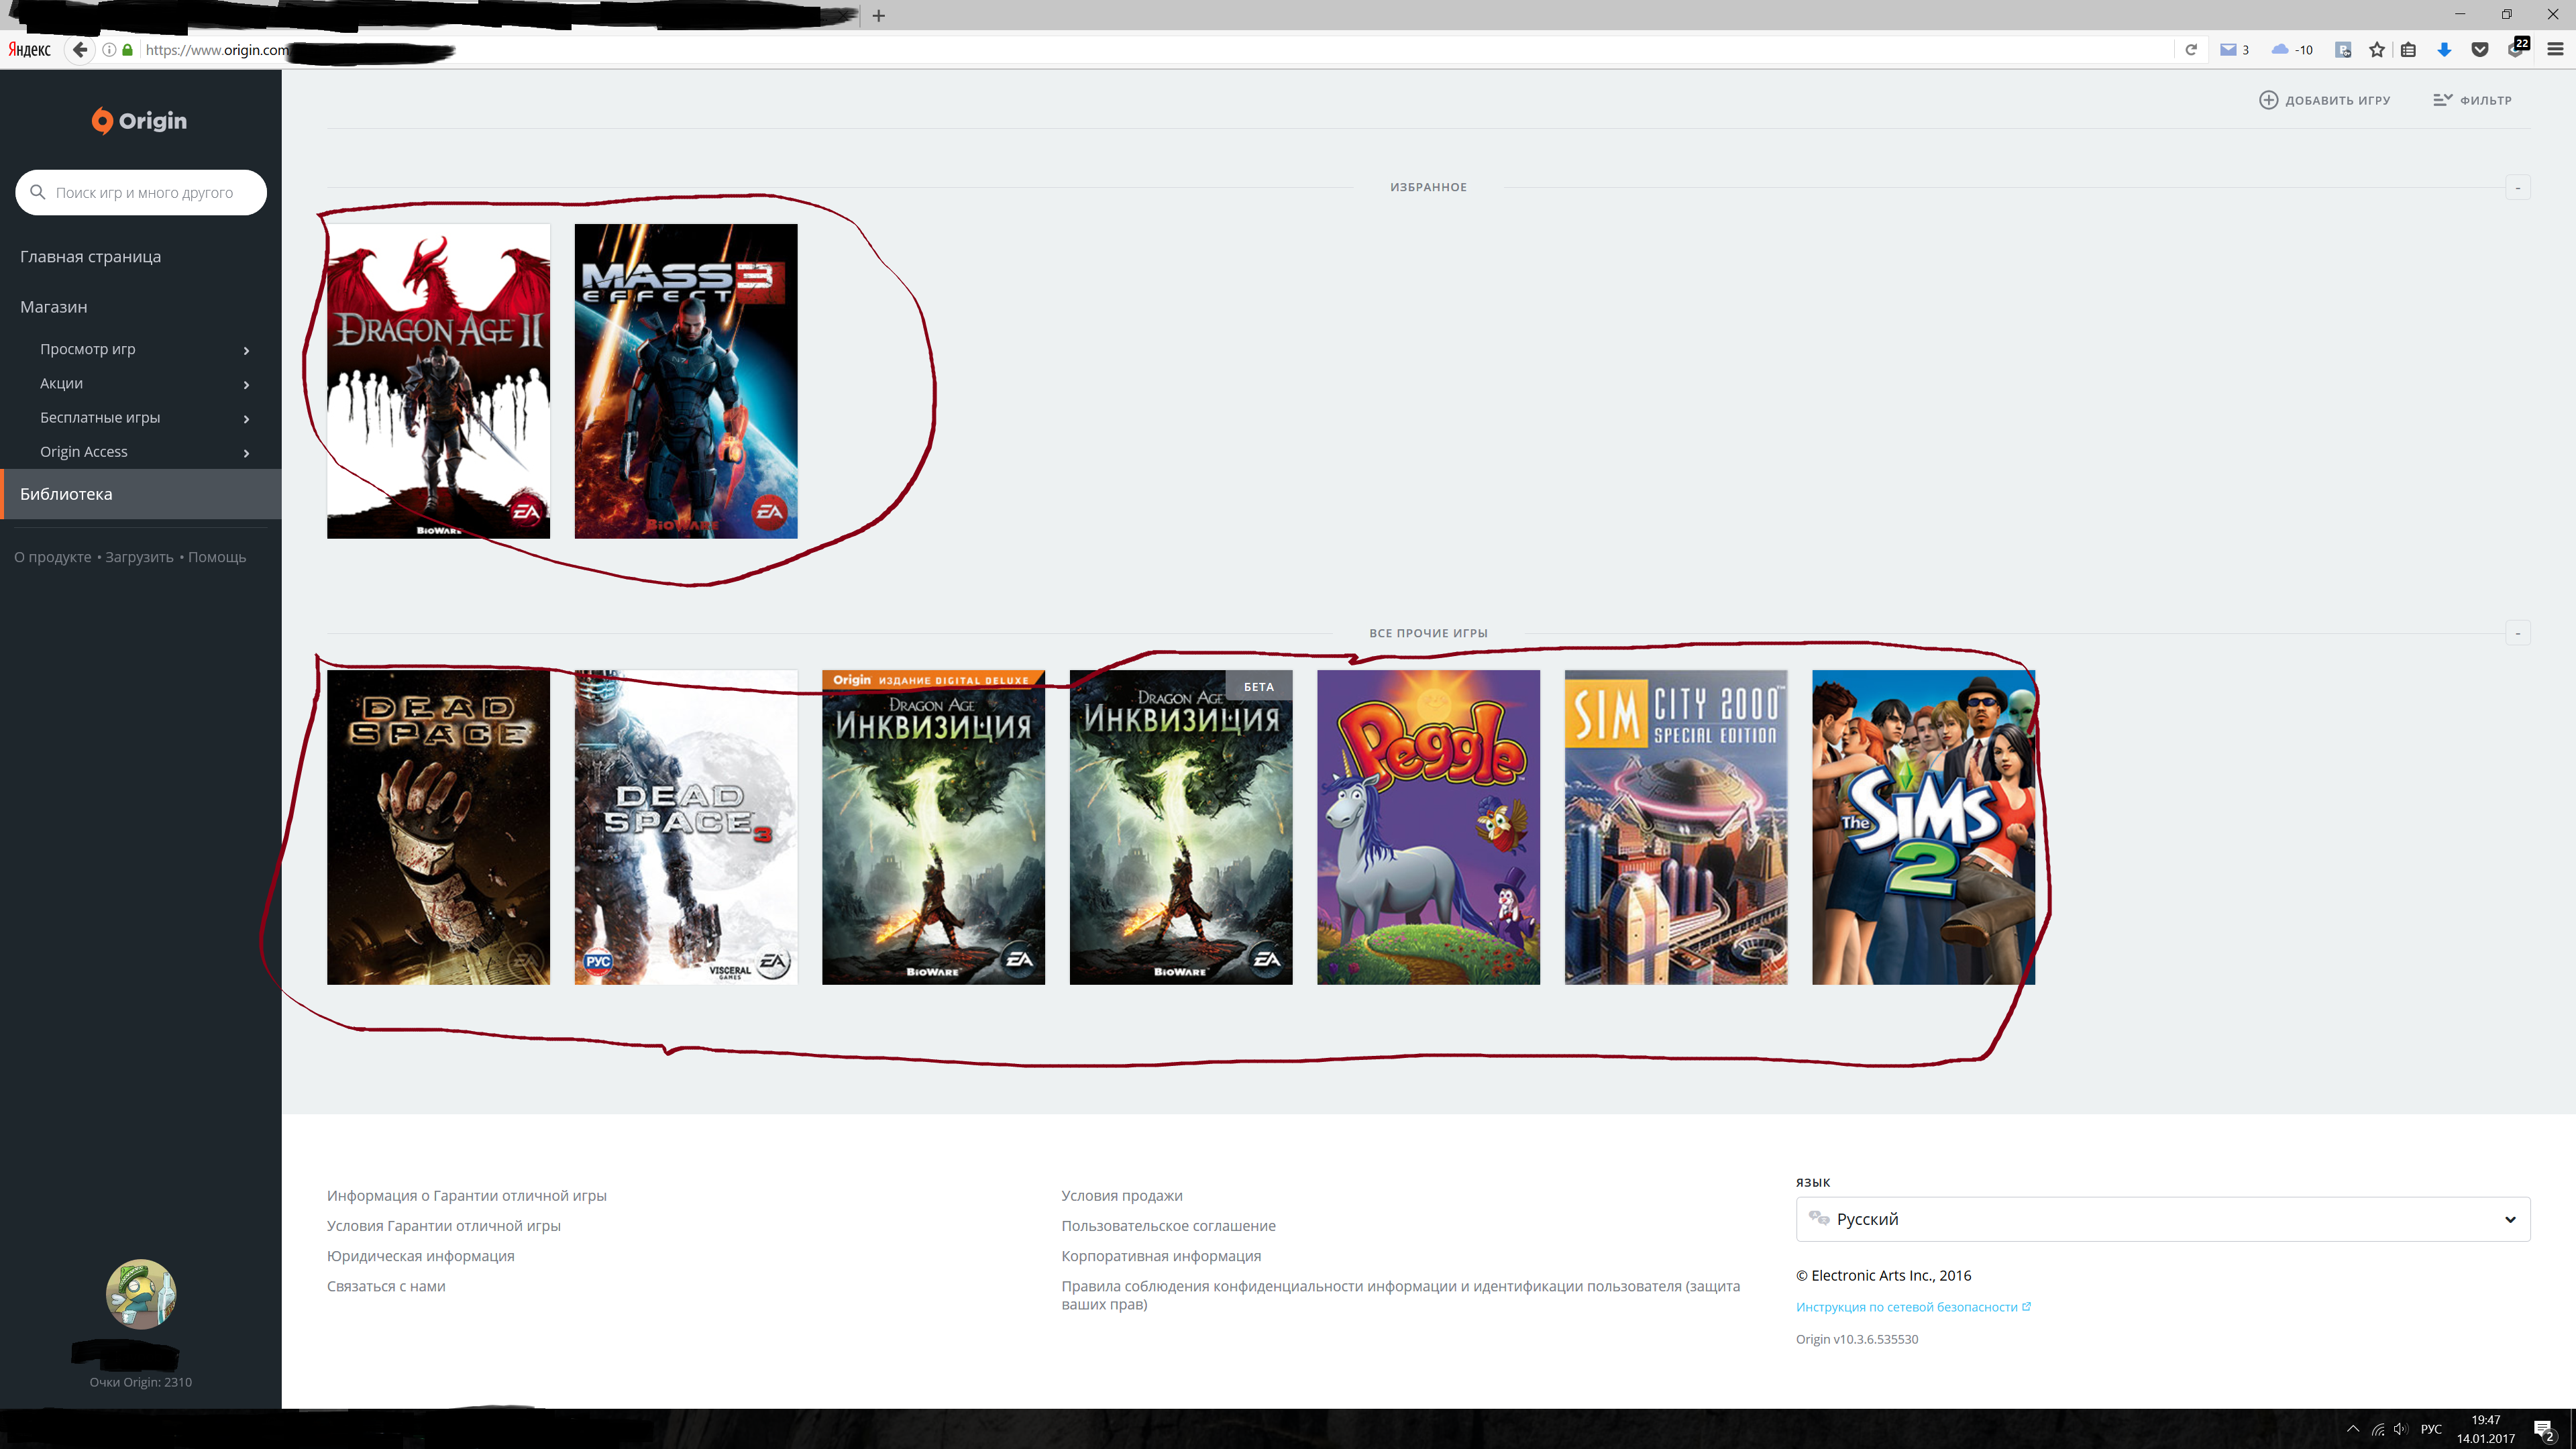This screenshot has height=1449, width=2576.
Task: Click the reload page icon
Action: [x=2191, y=50]
